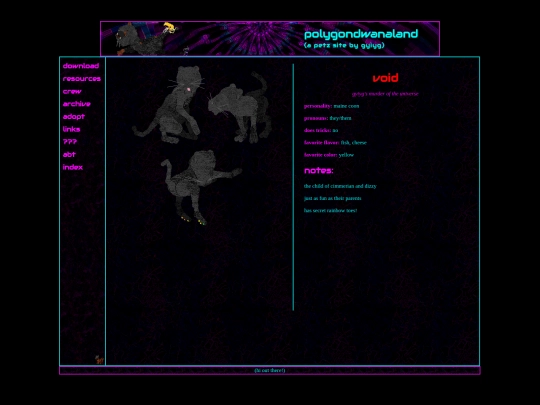This screenshot has width=540, height=405.
Task: Click the 'does tricks: no' line
Action: pyautogui.click(x=321, y=130)
